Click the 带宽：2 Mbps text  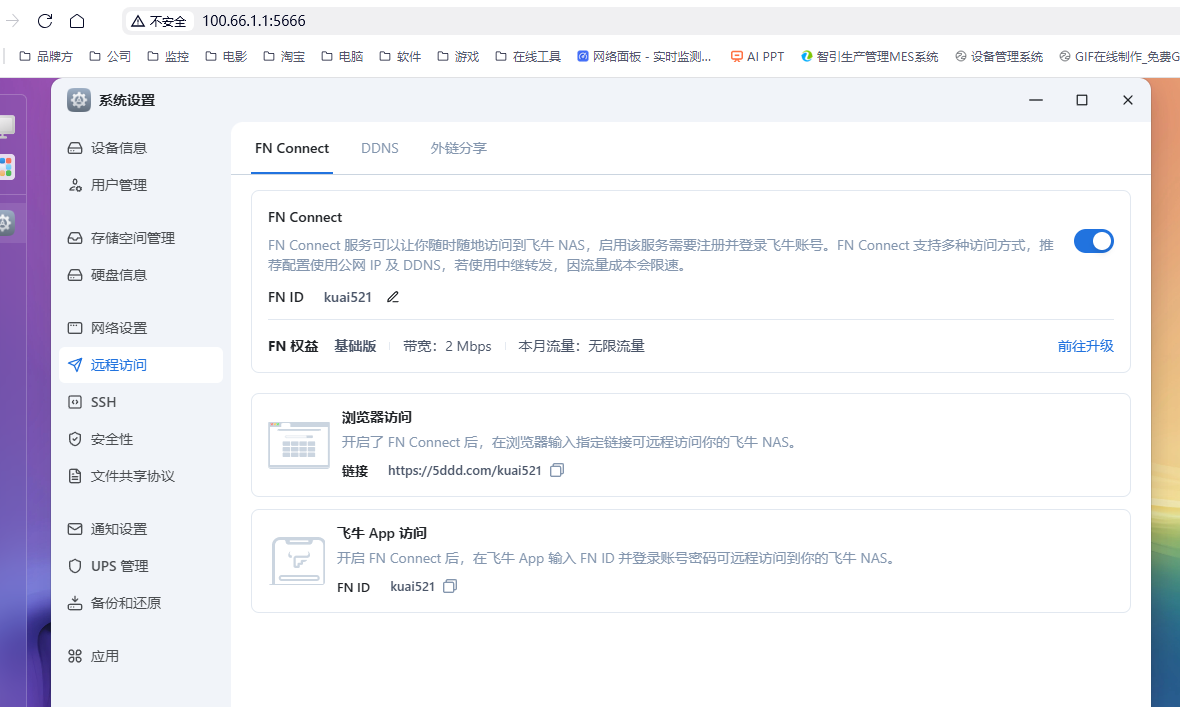click(447, 346)
